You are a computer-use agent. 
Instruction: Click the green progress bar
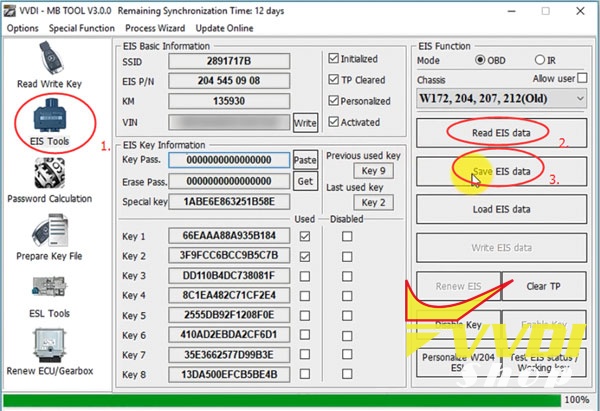click(282, 400)
